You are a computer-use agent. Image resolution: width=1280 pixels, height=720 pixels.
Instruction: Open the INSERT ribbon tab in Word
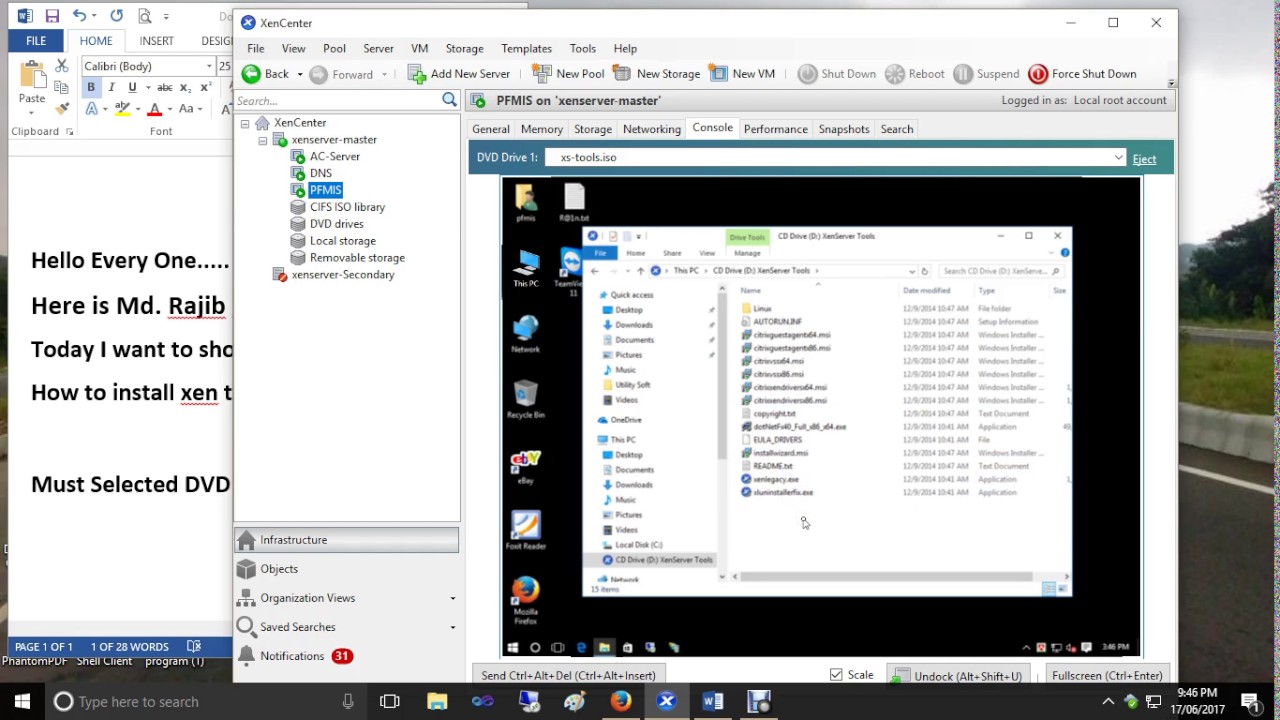point(156,41)
